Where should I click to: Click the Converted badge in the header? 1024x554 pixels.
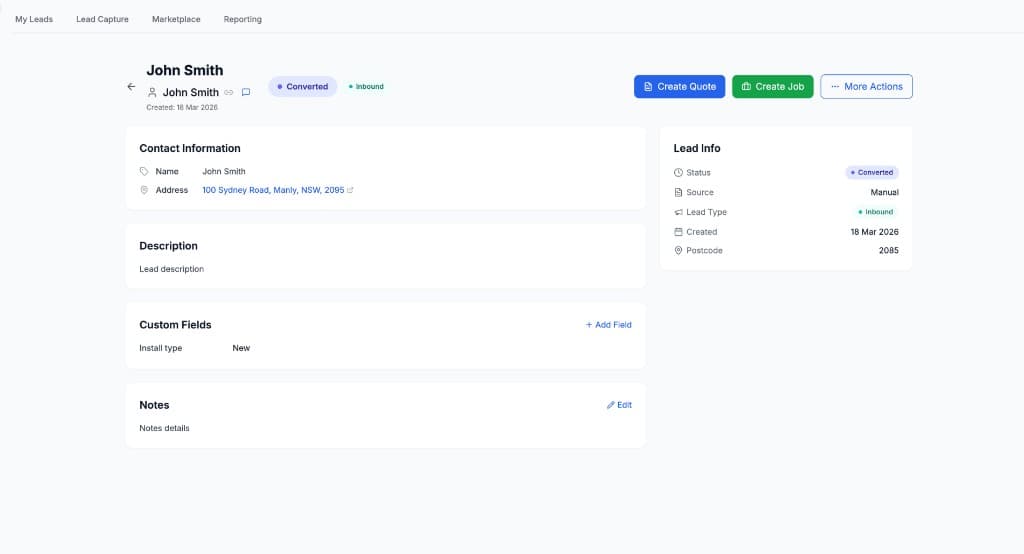pyautogui.click(x=302, y=86)
